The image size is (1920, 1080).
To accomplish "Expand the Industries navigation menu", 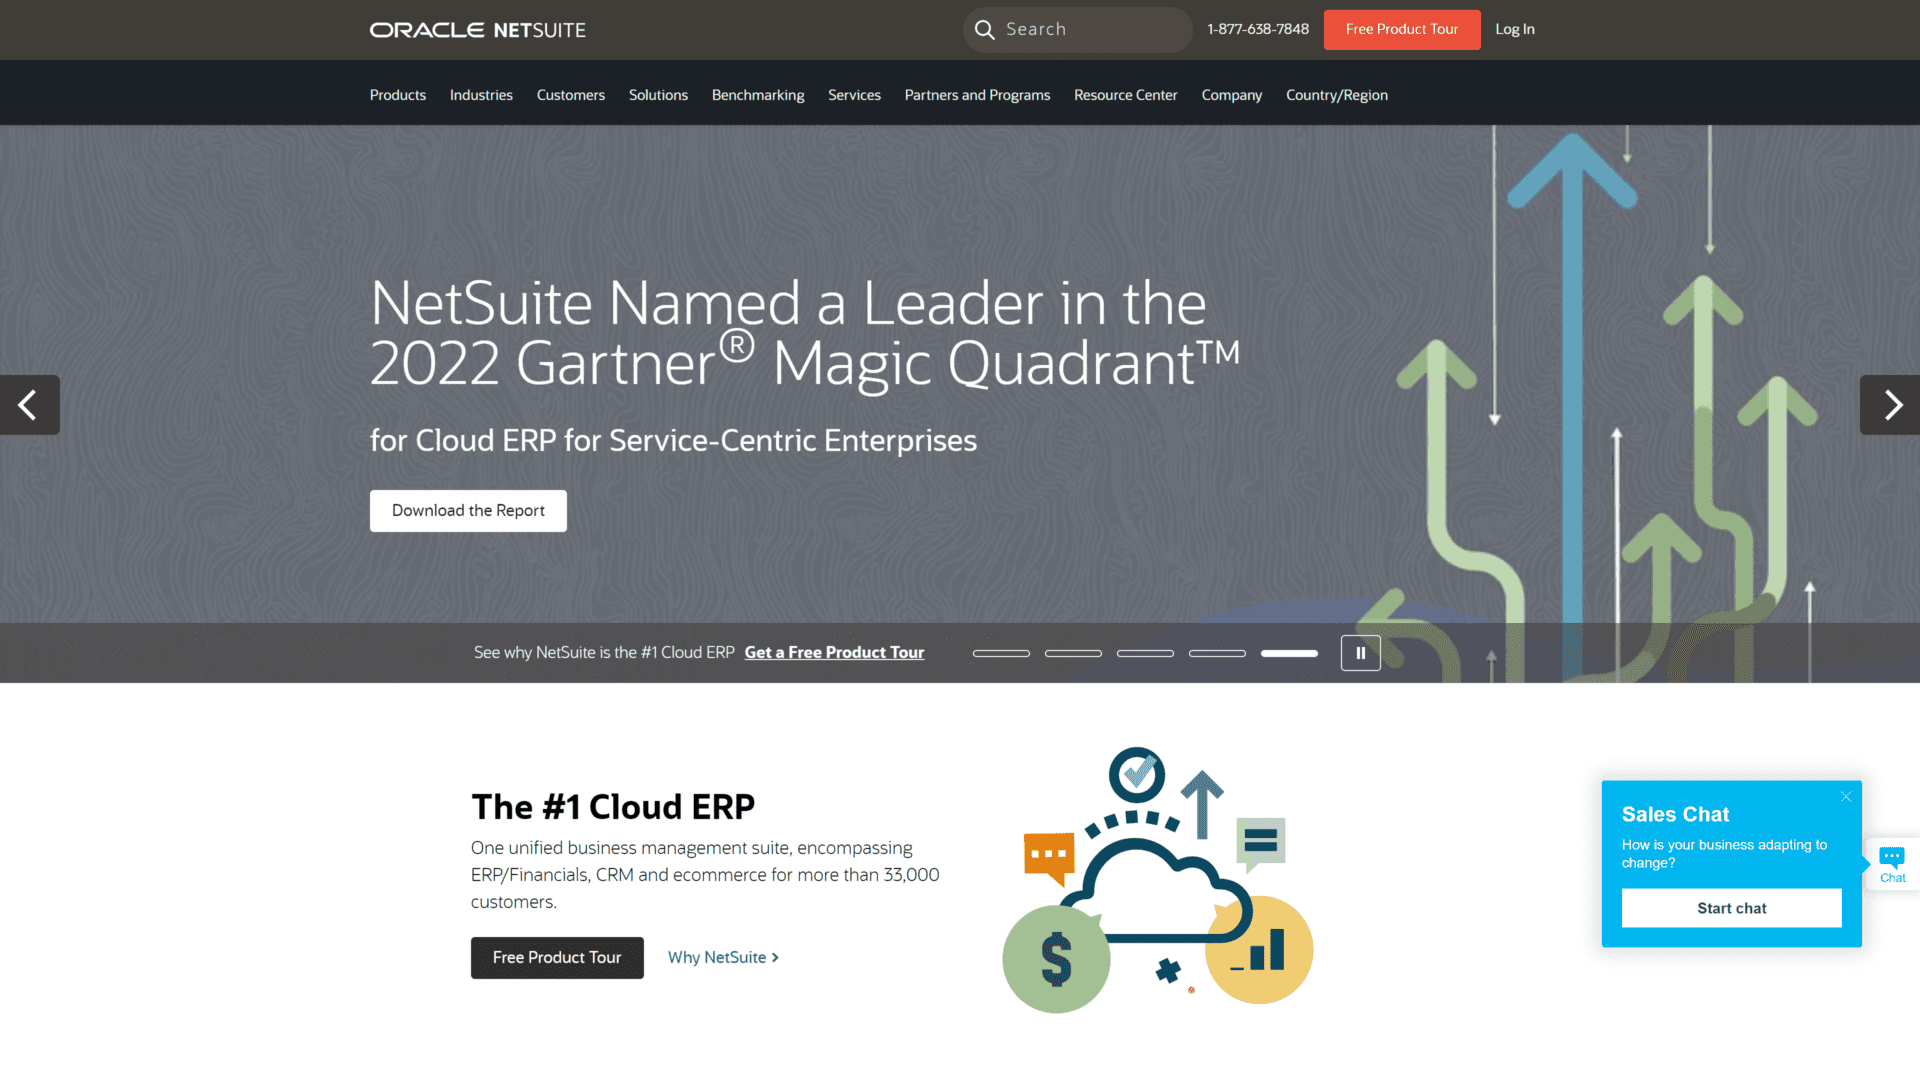I will (481, 94).
